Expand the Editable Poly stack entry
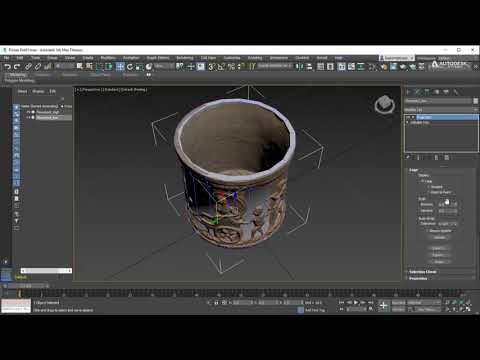This screenshot has height=360, width=480. (407, 123)
